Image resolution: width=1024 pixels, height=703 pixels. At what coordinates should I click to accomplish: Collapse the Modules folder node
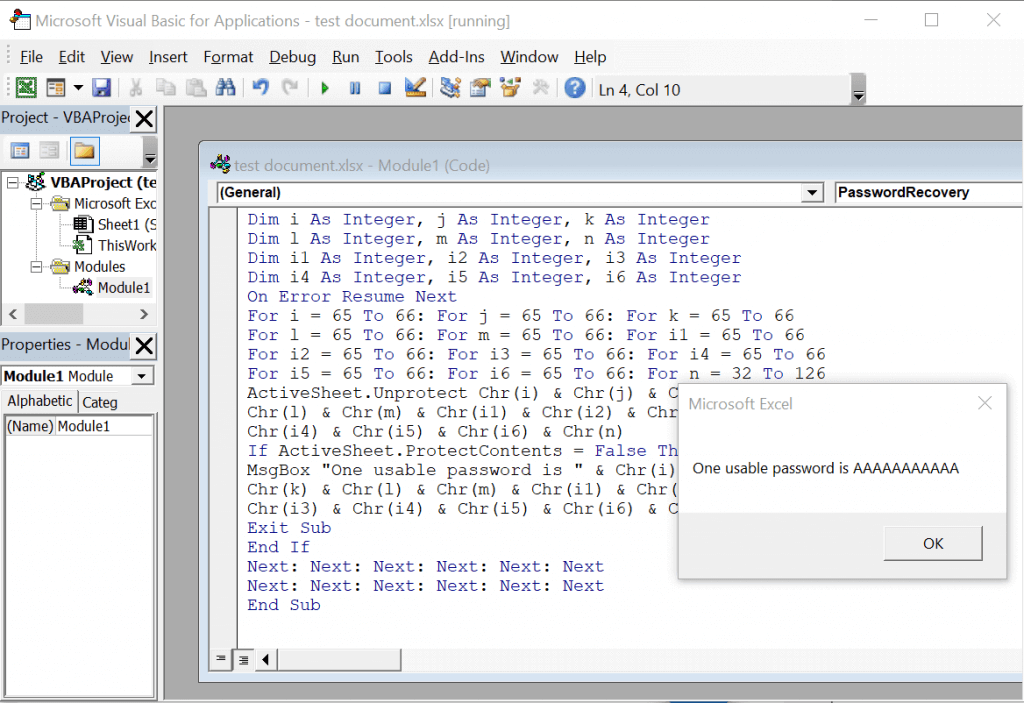tap(37, 267)
